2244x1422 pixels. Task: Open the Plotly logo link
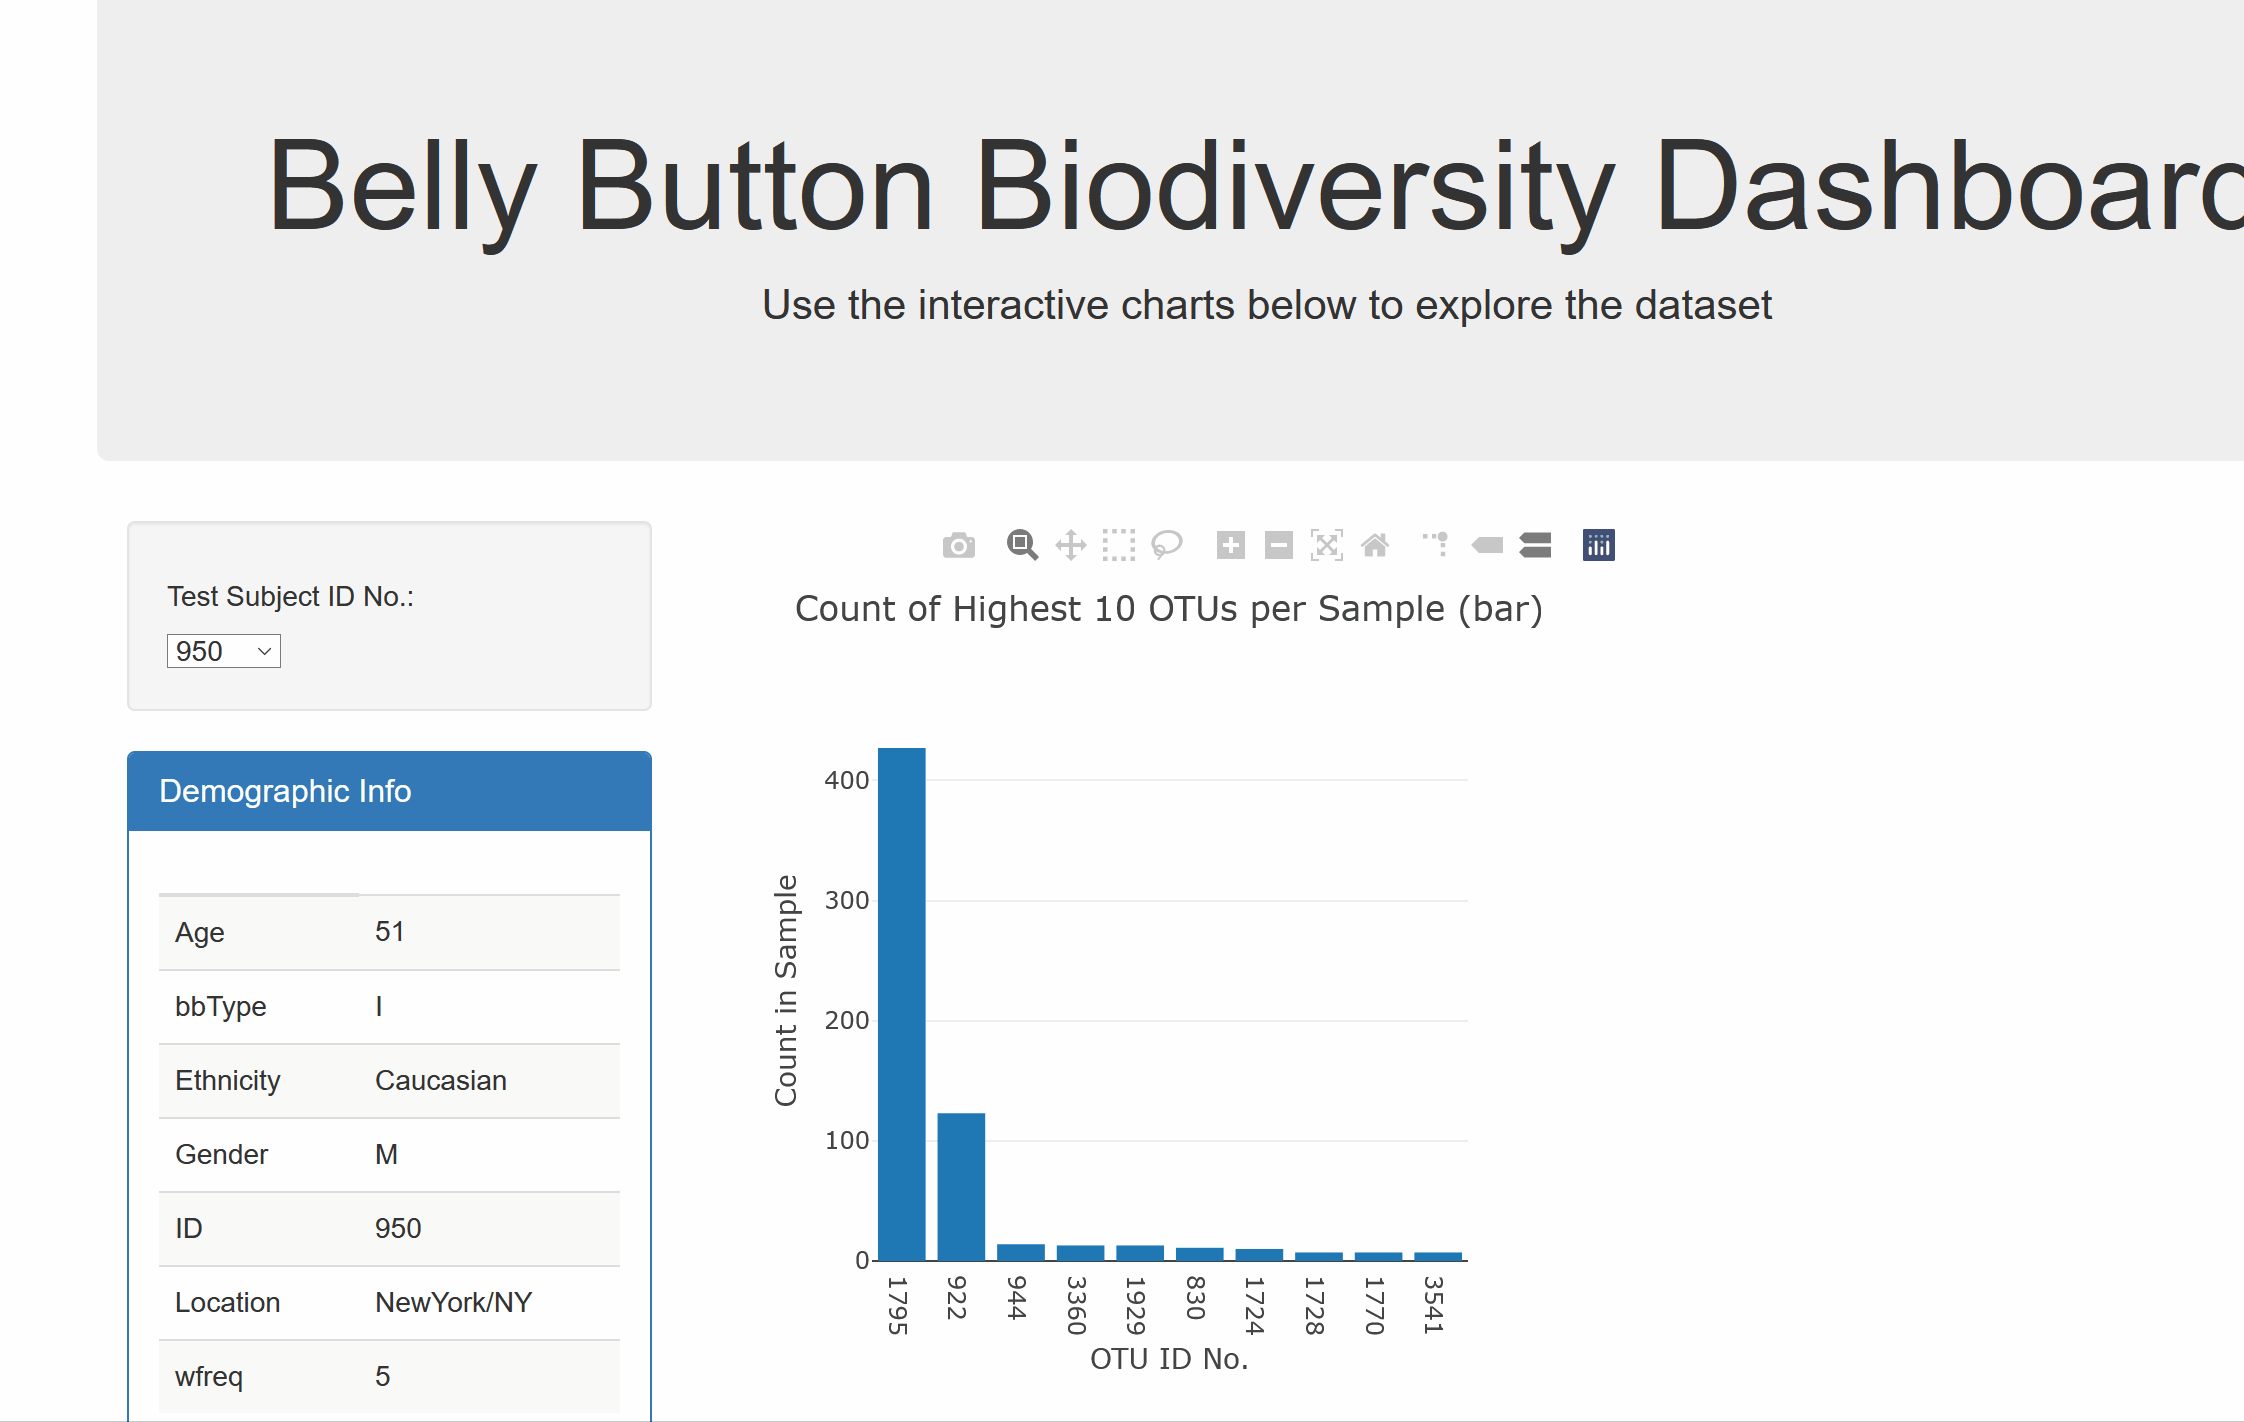[1599, 545]
